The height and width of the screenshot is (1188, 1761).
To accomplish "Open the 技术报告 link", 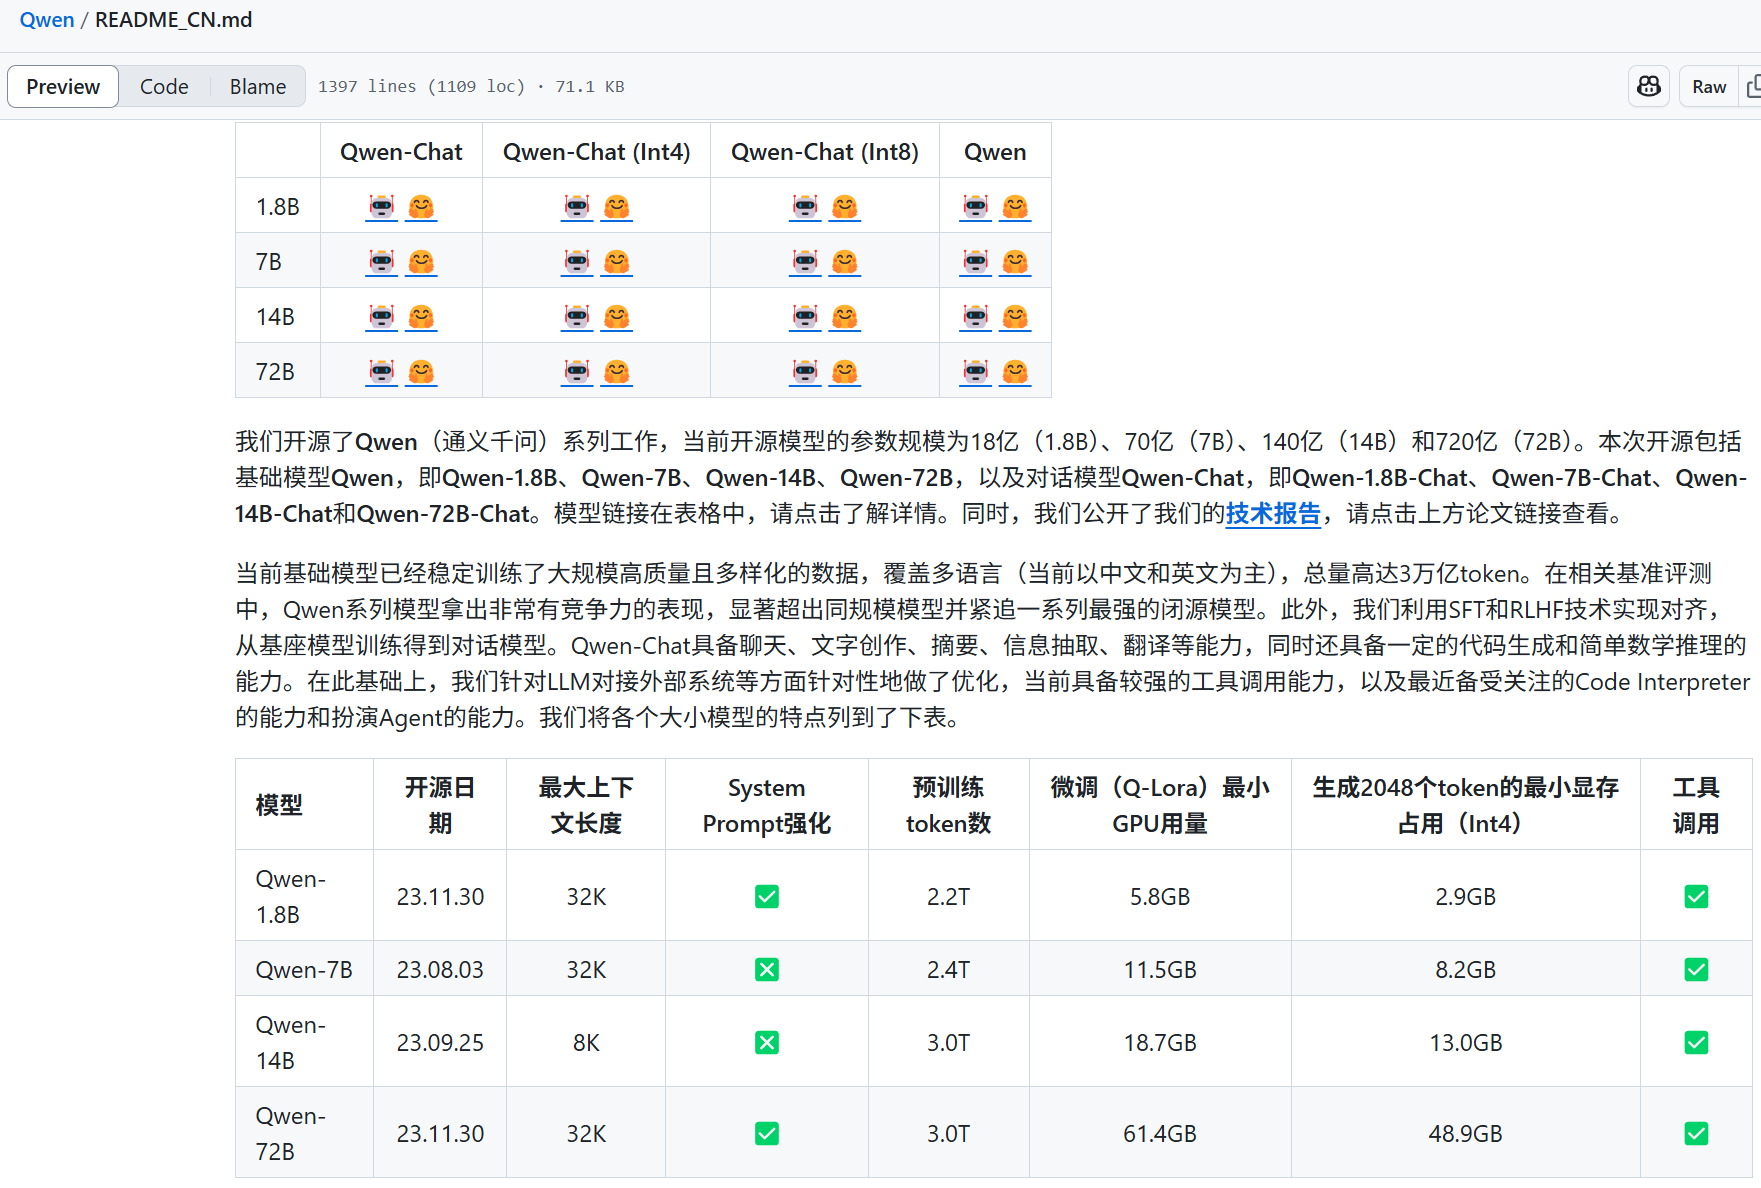I will [x=1273, y=514].
